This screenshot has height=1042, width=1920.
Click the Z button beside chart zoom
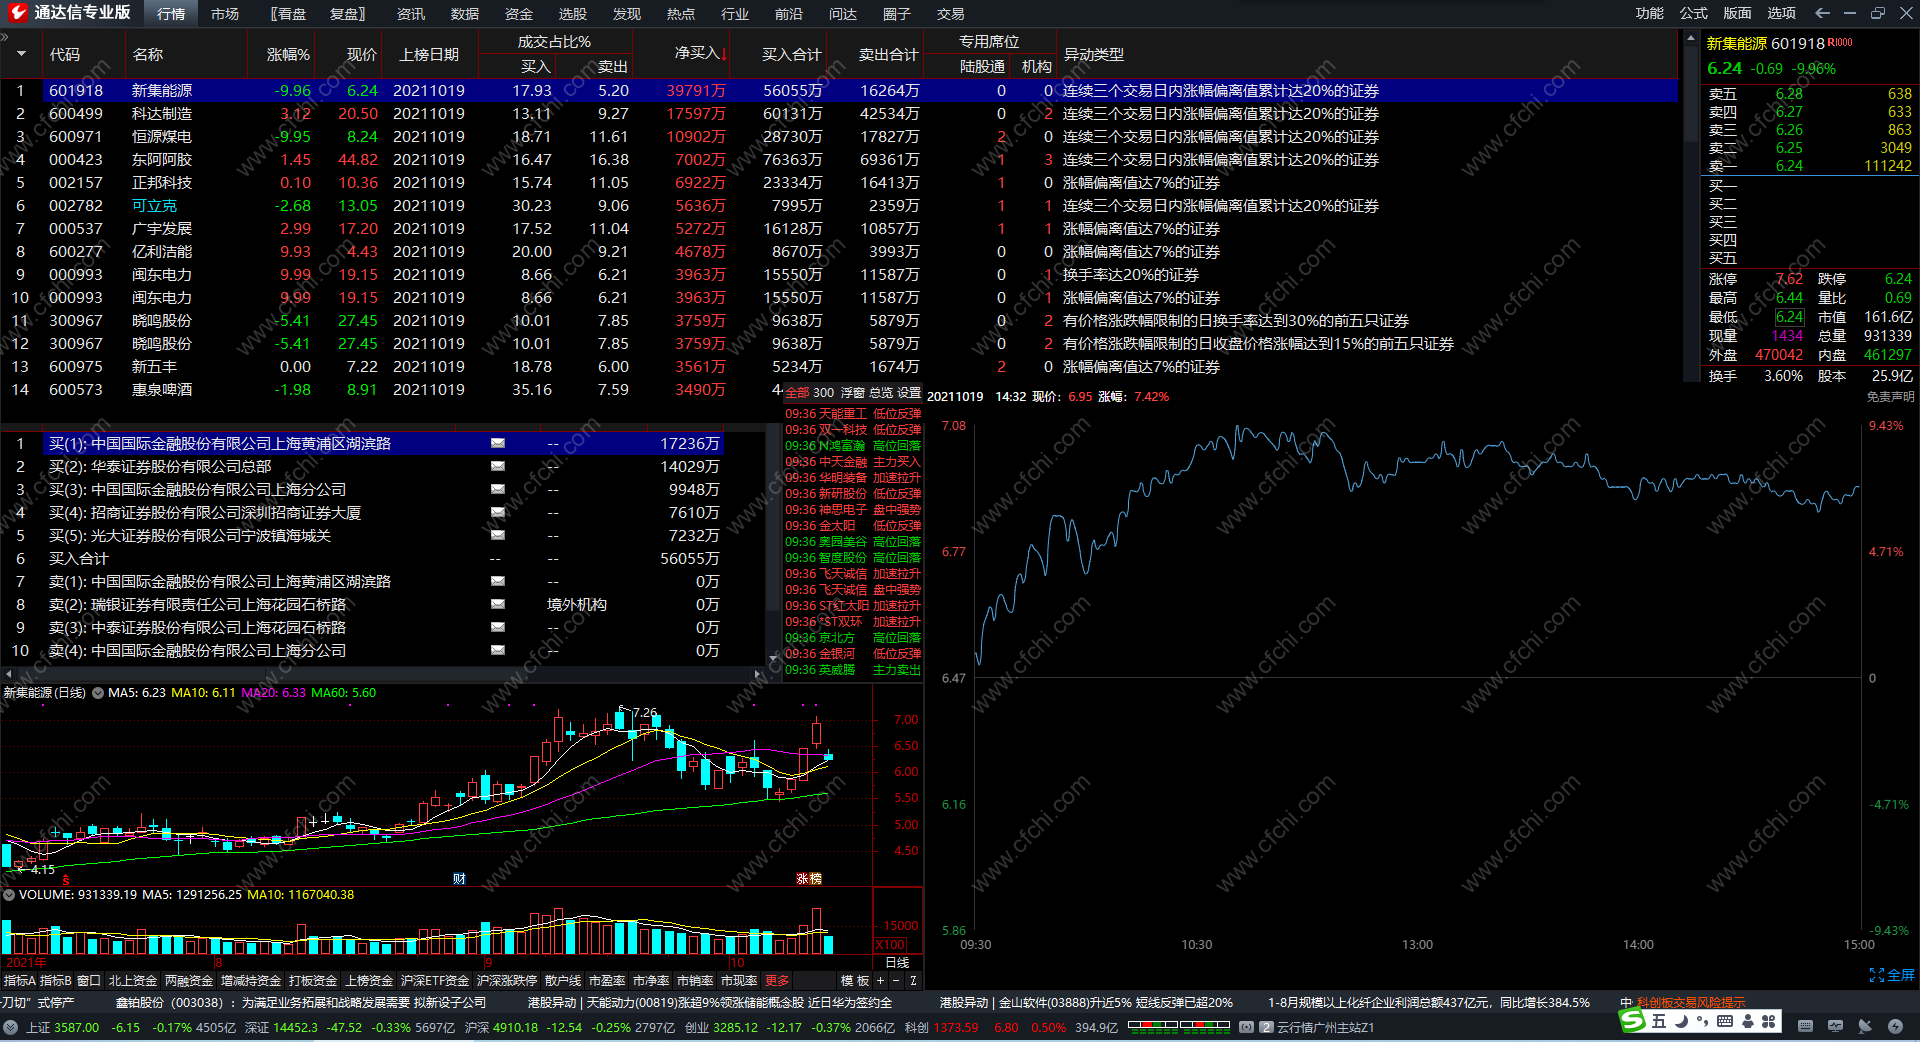(x=913, y=980)
